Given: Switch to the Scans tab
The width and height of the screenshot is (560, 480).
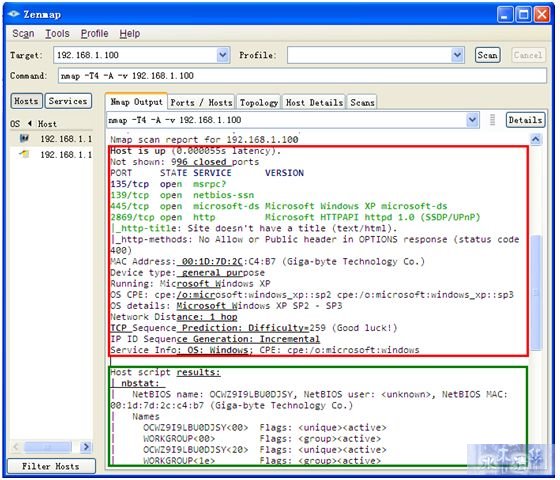Looking at the screenshot, I should (x=362, y=103).
